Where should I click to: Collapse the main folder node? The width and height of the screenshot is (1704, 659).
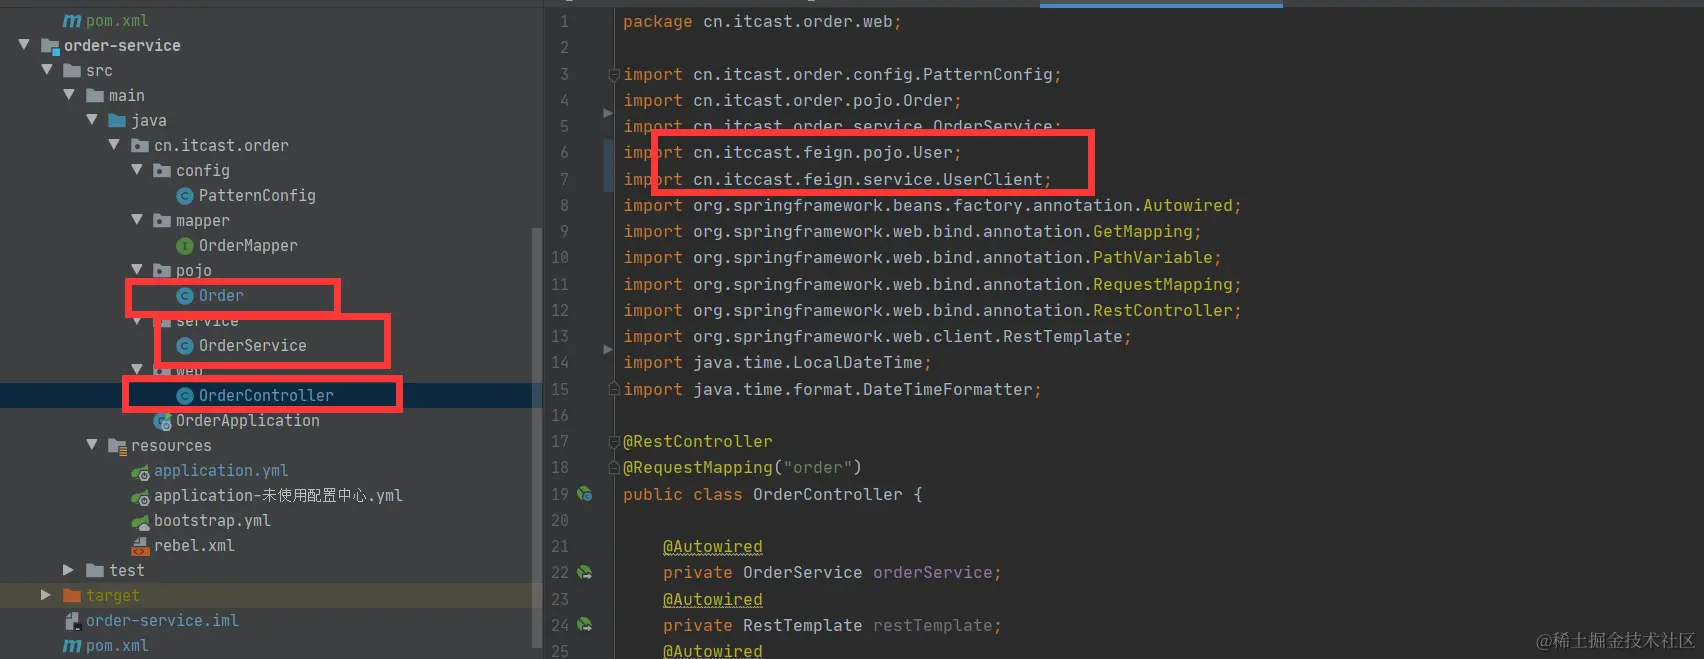(x=69, y=95)
